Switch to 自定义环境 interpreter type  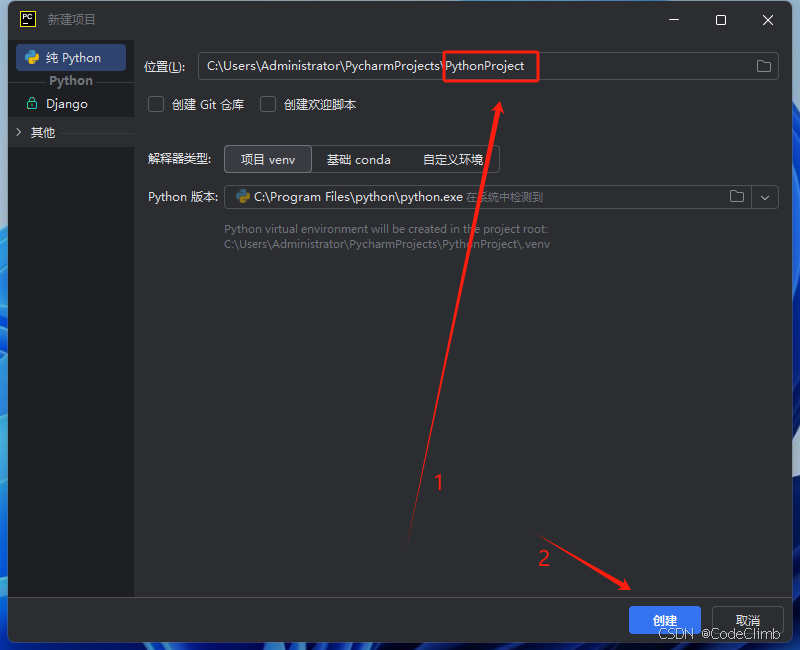(x=453, y=159)
